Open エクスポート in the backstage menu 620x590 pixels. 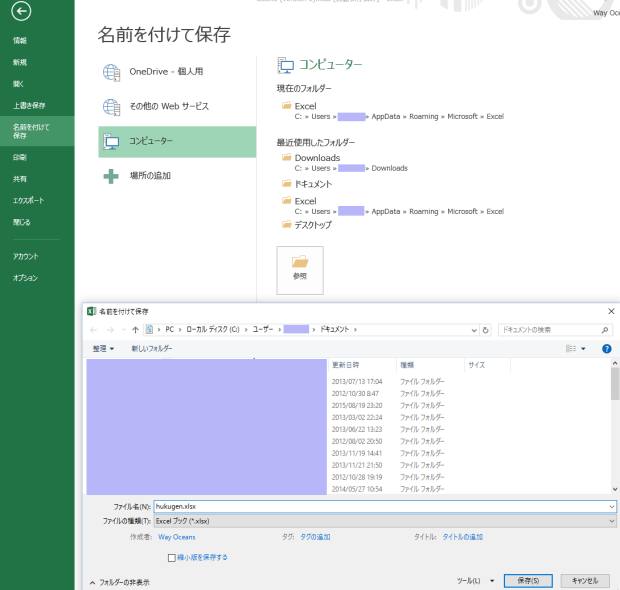(28, 200)
